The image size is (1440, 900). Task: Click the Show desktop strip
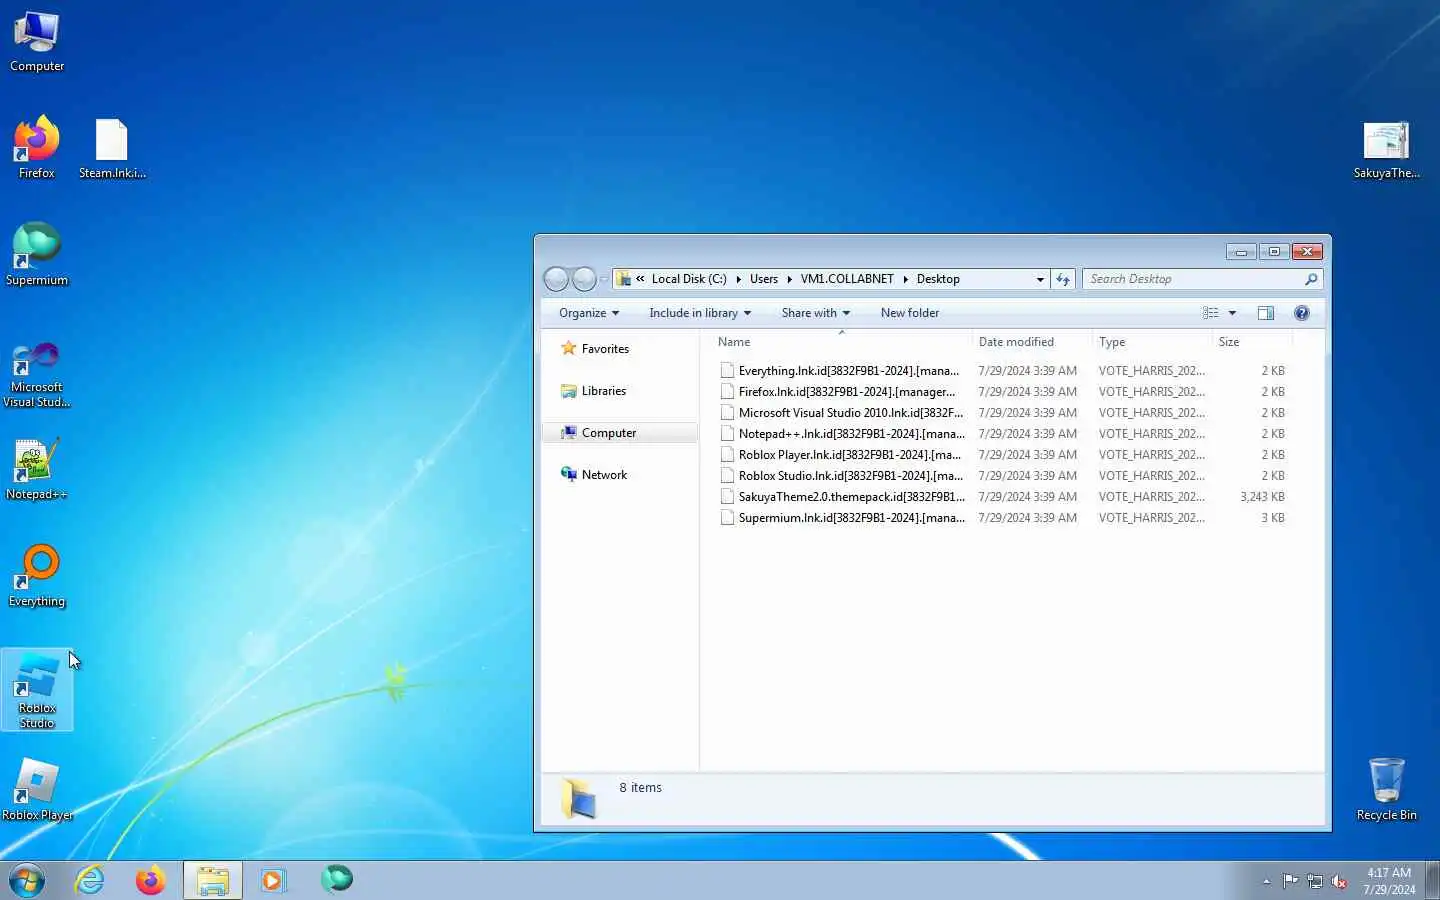tap(1432, 880)
